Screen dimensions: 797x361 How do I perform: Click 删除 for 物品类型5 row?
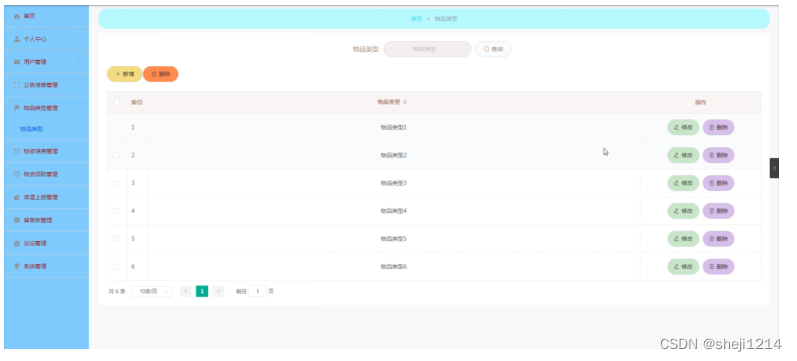(x=719, y=239)
